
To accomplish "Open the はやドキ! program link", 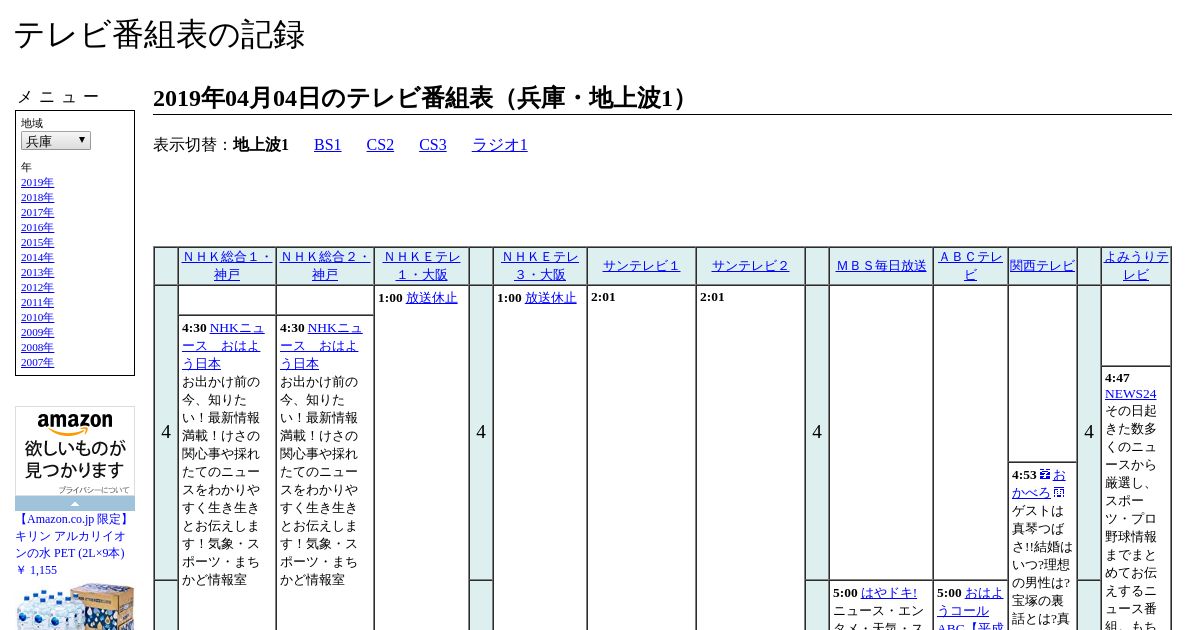I will click(x=889, y=593).
